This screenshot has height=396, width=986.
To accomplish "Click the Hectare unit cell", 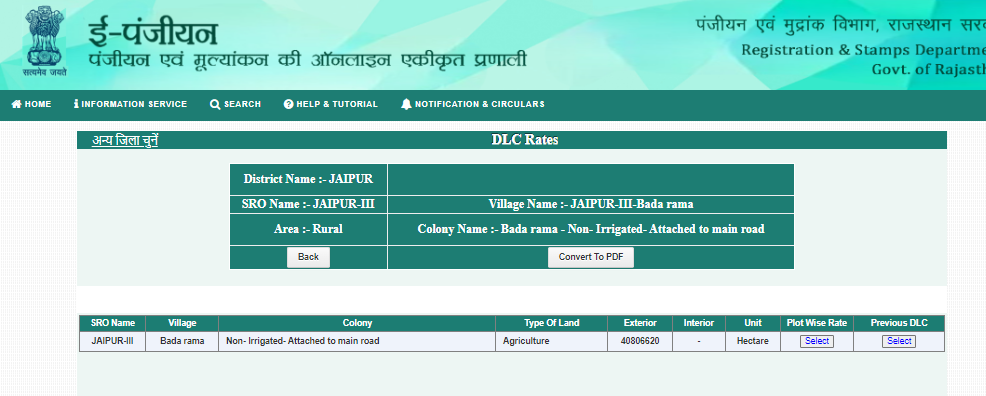I will (x=753, y=341).
